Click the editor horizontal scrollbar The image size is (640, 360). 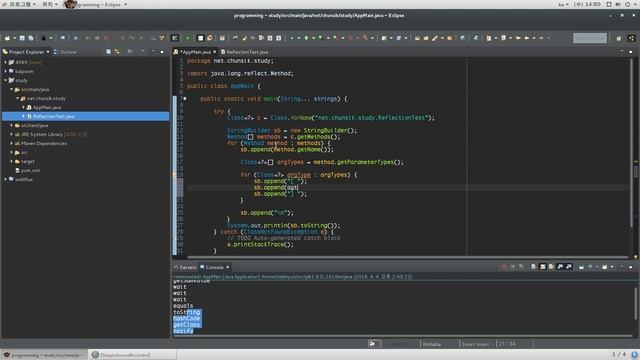[x=407, y=257]
